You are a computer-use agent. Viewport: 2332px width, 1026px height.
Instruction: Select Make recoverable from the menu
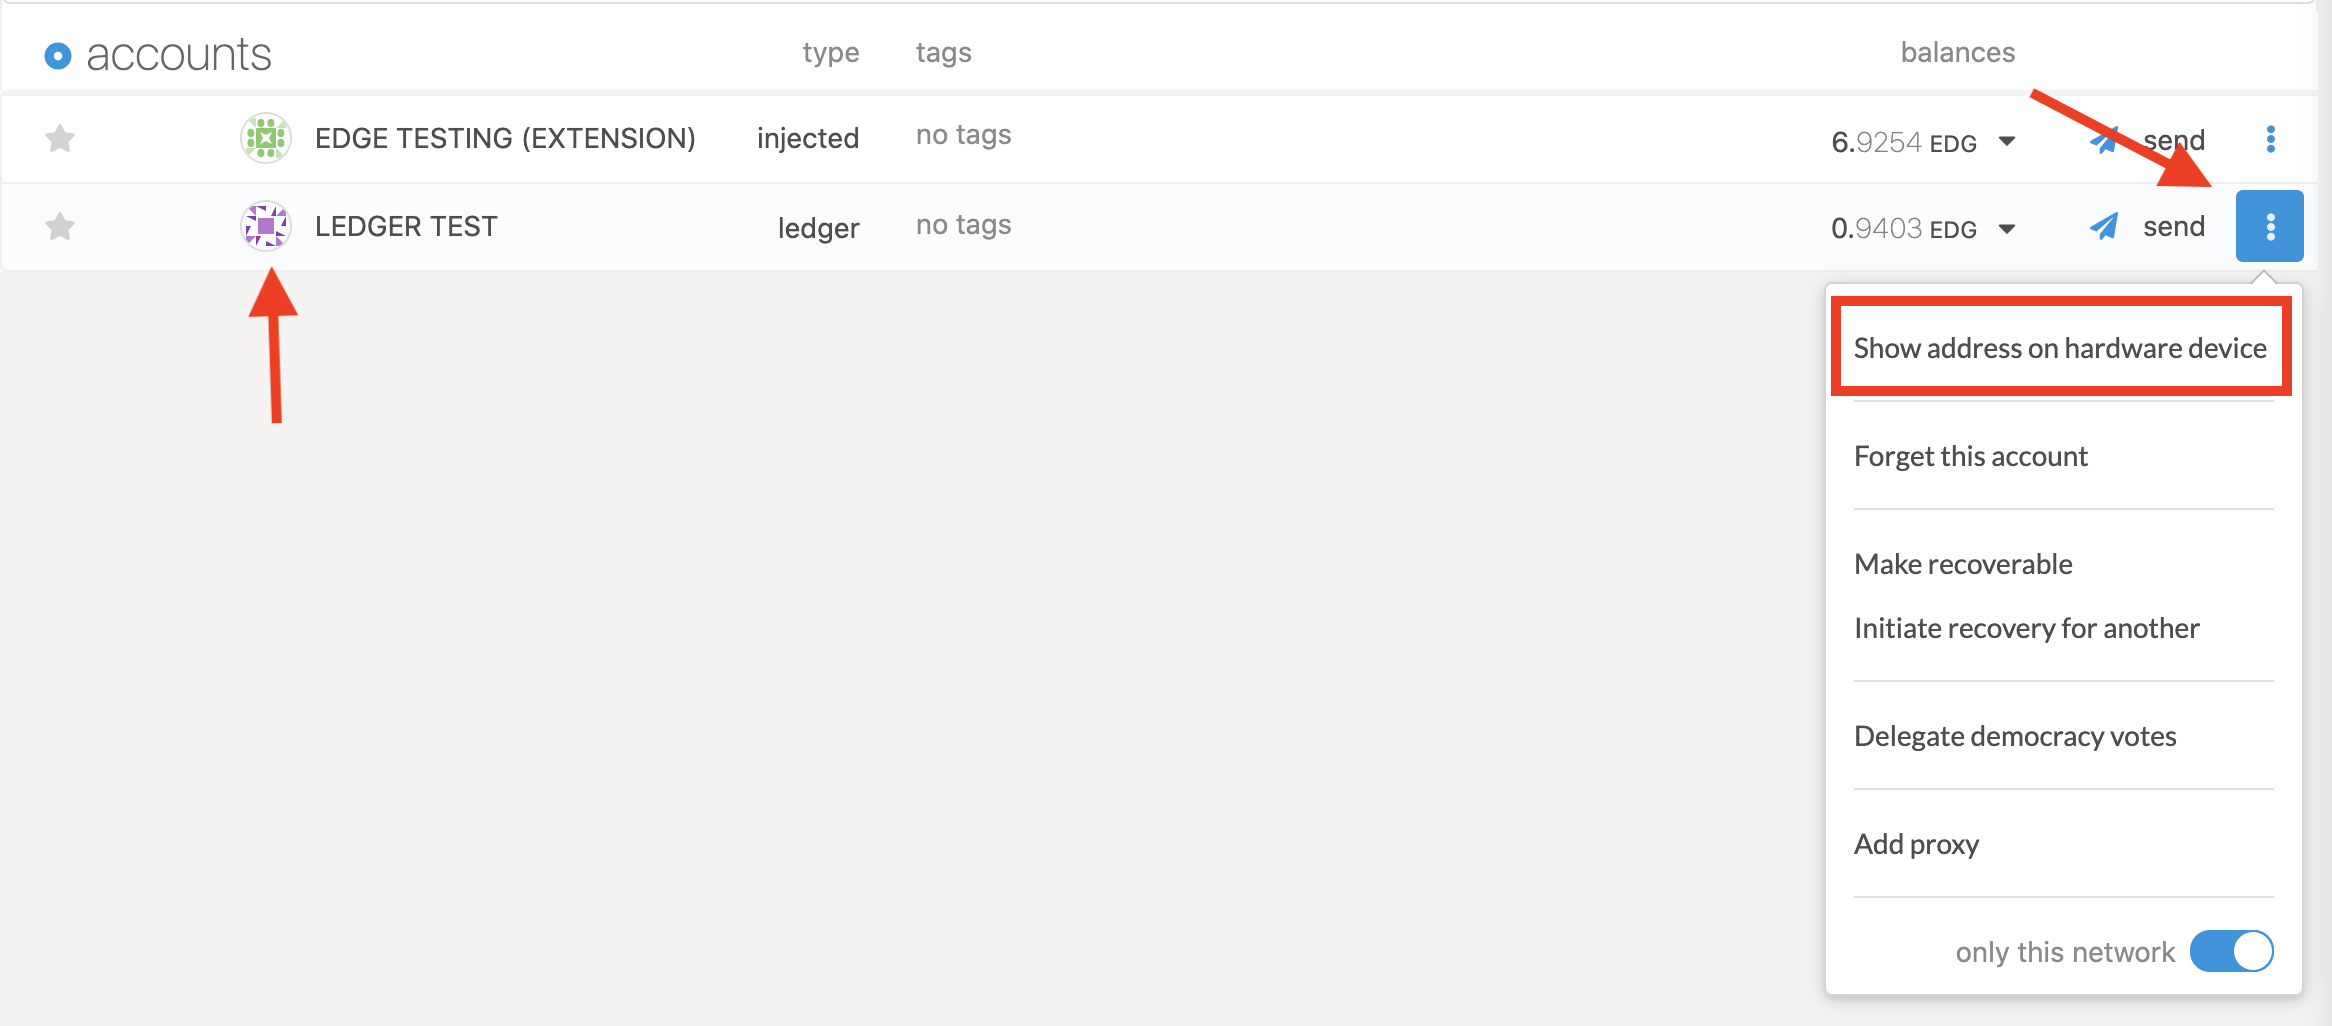(1962, 564)
